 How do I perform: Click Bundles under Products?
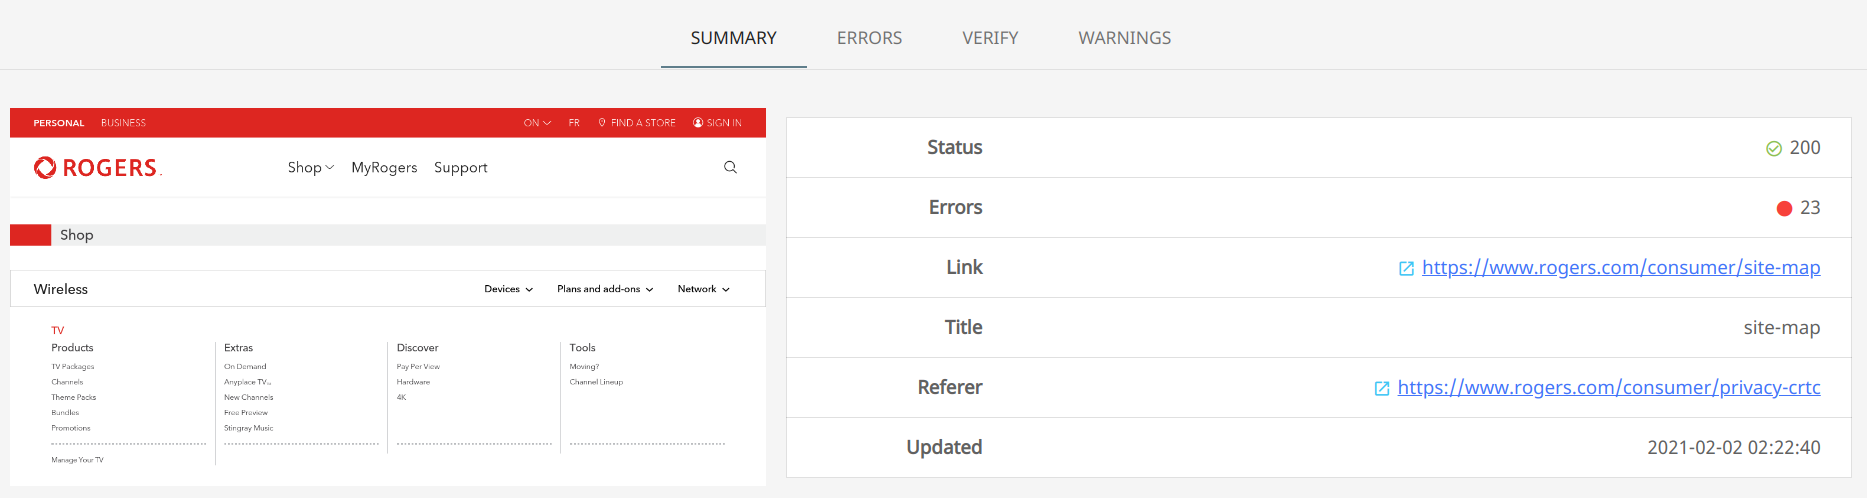(x=65, y=412)
